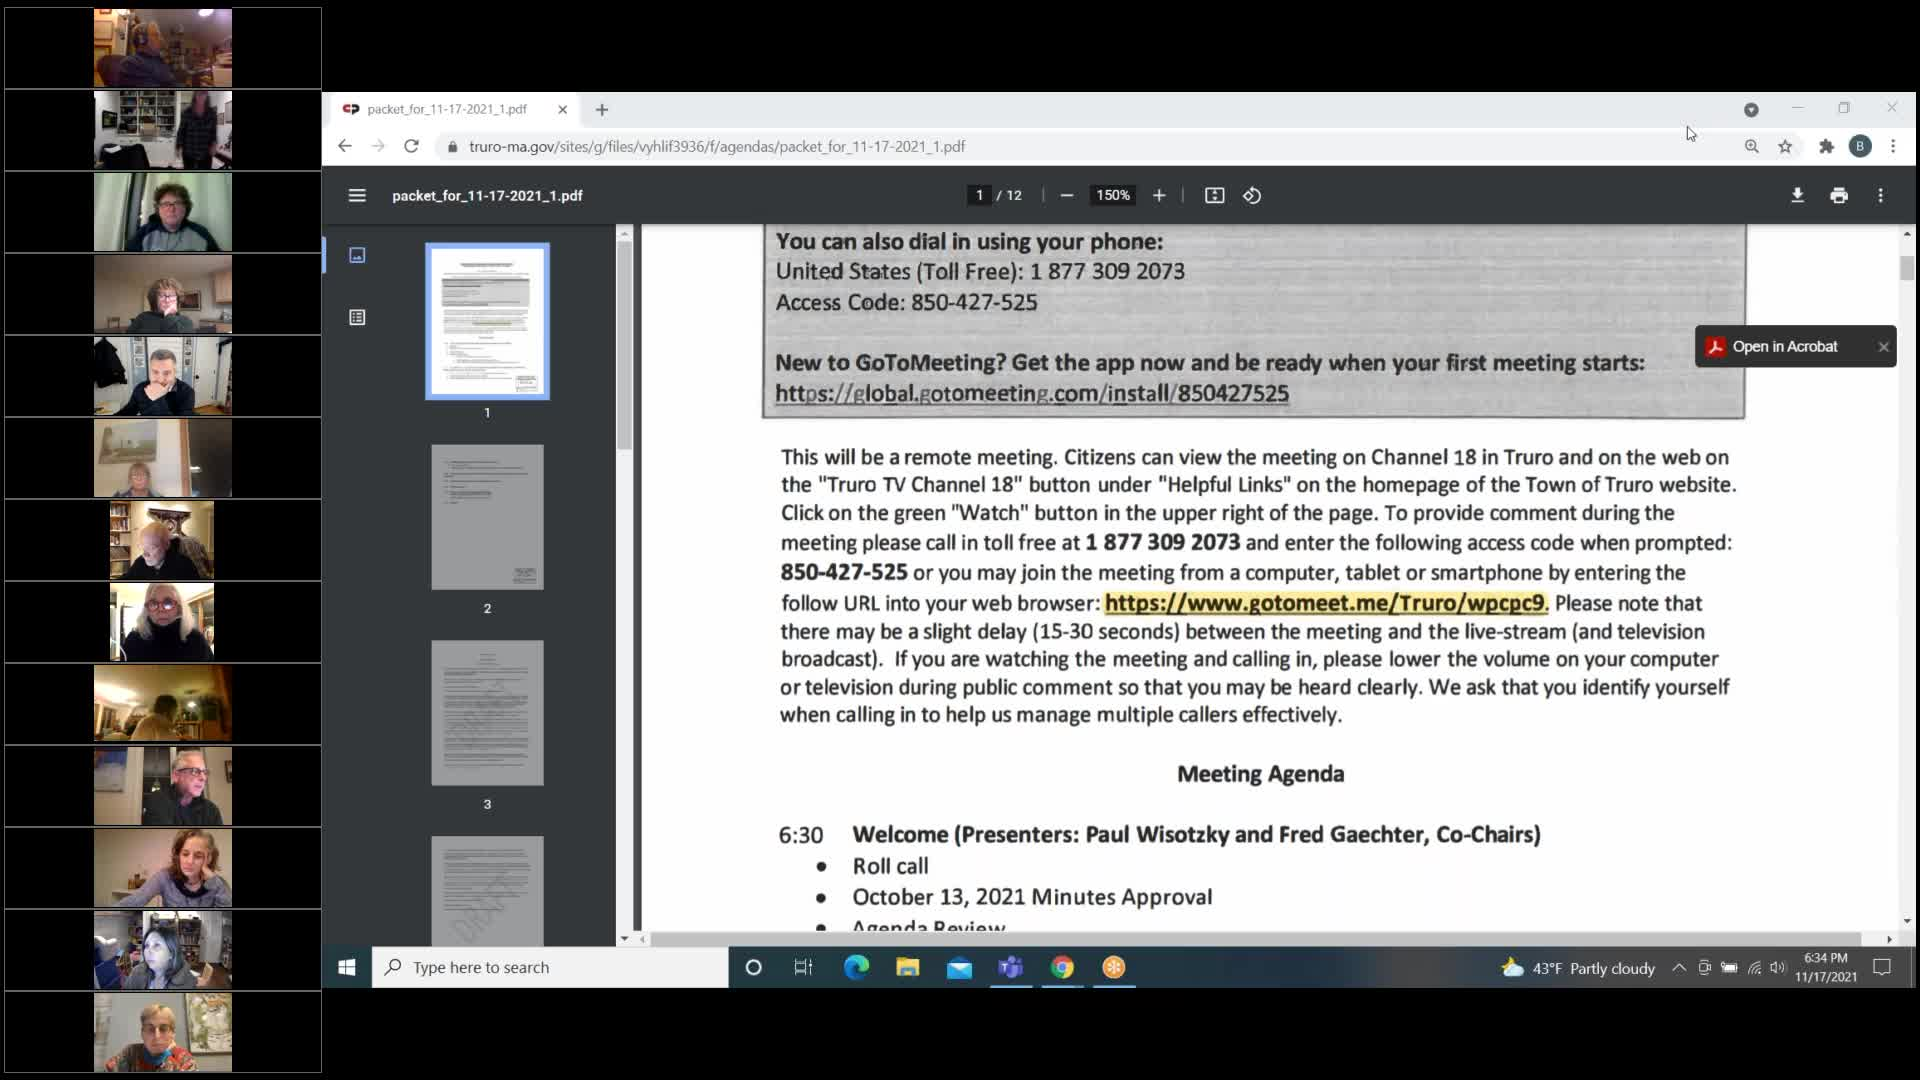
Task: Select page 2 thumbnail
Action: [487, 517]
